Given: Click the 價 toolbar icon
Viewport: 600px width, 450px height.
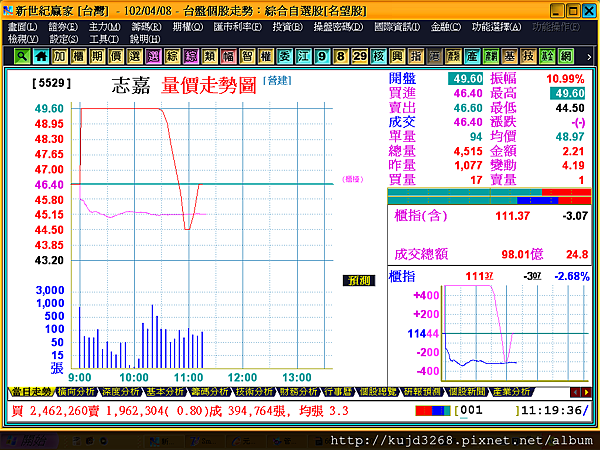Looking at the screenshot, I should pyautogui.click(x=116, y=56).
